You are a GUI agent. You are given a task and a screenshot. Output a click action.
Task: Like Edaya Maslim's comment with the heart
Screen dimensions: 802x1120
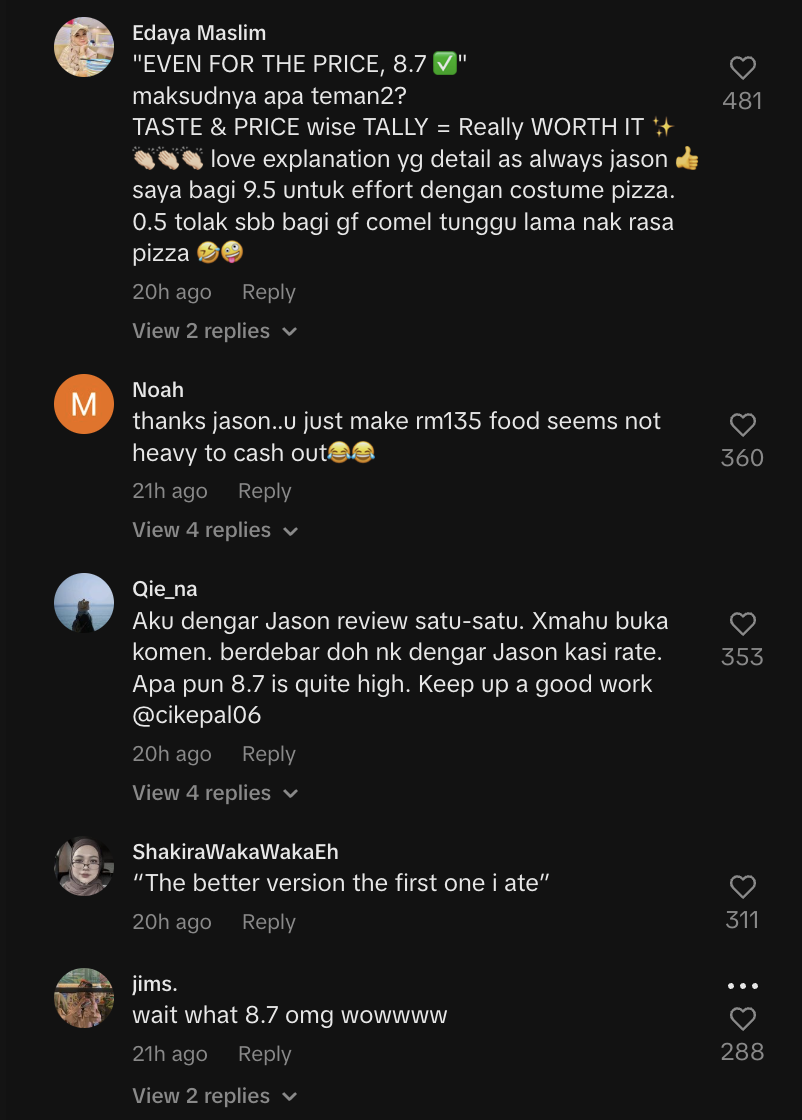point(742,68)
